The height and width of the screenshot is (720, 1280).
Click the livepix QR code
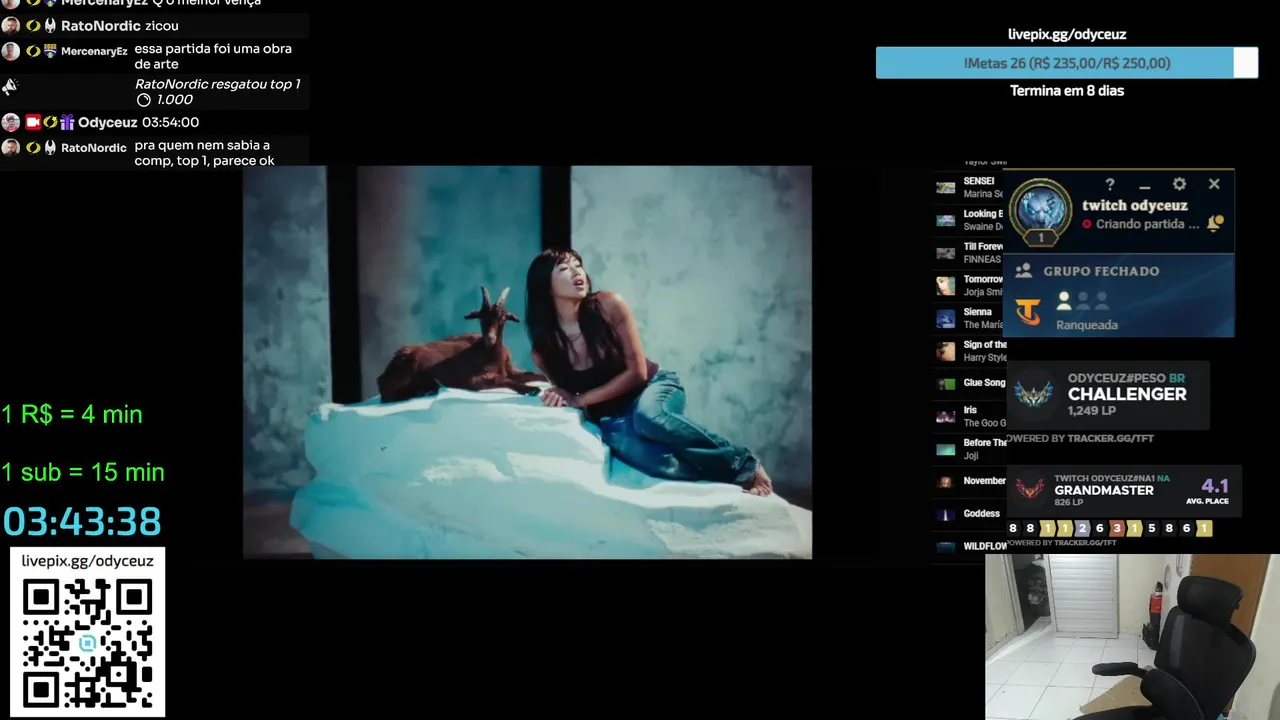click(x=87, y=644)
